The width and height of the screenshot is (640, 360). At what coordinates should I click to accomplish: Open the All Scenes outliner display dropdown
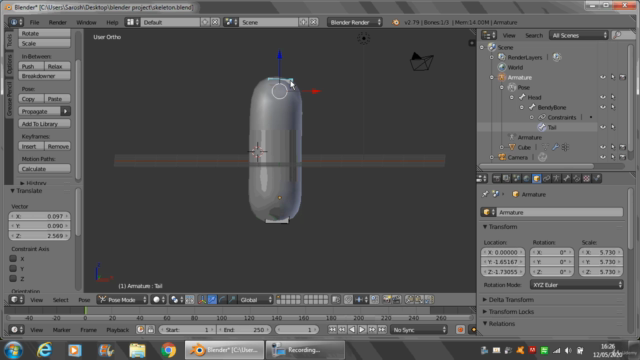[x=579, y=36]
